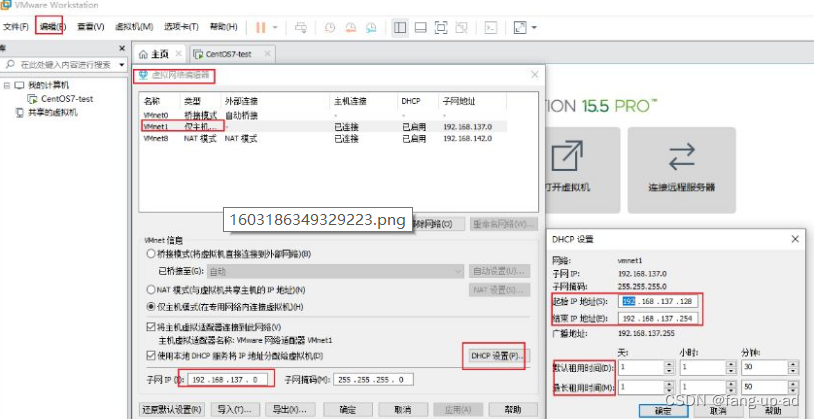Select the NAT 模式 radio button
The height and width of the screenshot is (419, 814).
click(x=151, y=289)
